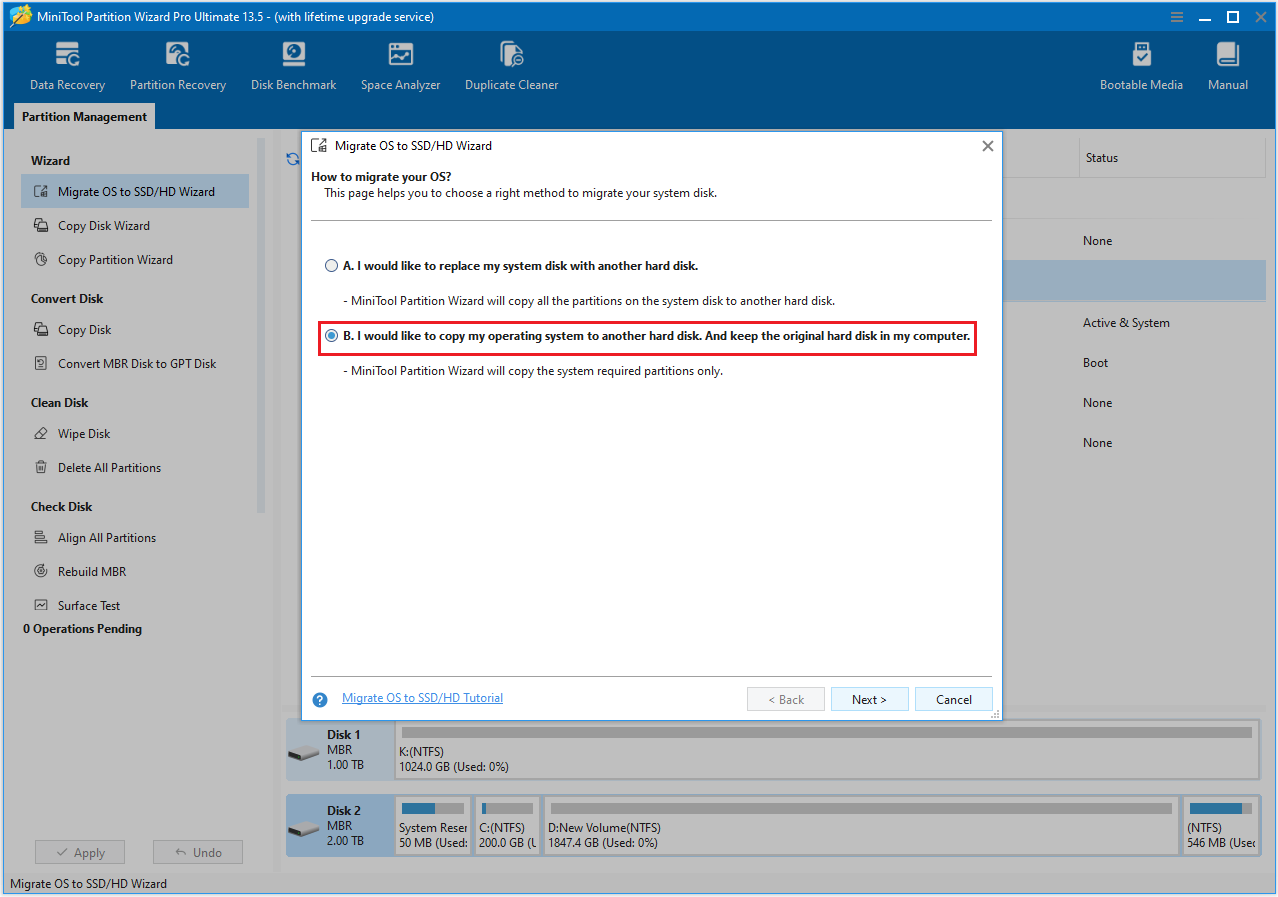This screenshot has width=1278, height=897.
Task: Open the Migrate OS to SSD/HD Tutorial link
Action: (422, 697)
